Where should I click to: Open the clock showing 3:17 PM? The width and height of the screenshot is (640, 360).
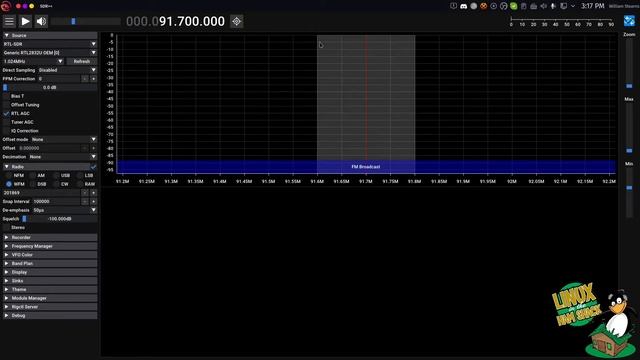coord(592,6)
